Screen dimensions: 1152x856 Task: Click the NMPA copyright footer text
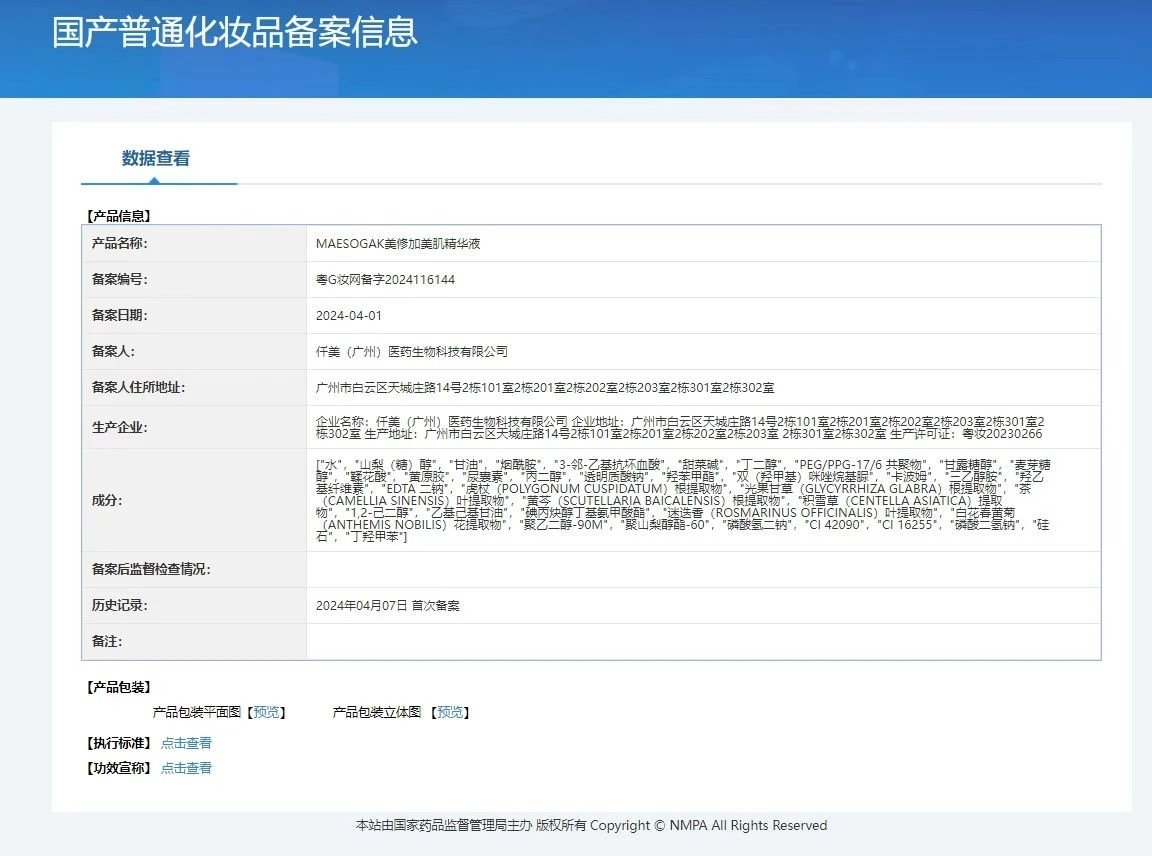(x=591, y=825)
